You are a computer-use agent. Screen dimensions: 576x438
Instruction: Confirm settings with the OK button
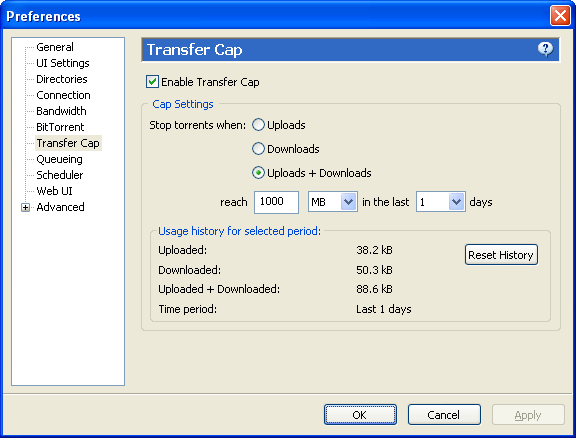[x=360, y=414]
